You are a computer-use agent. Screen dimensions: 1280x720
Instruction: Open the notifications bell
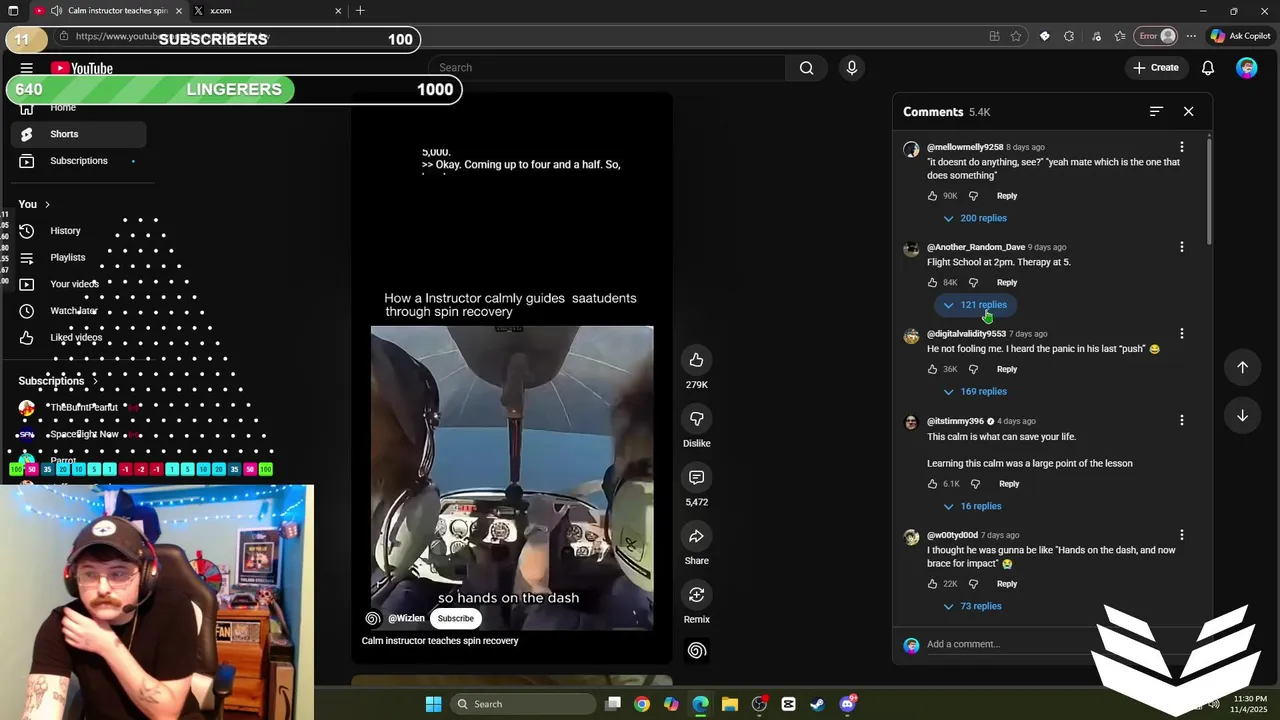point(1208,68)
